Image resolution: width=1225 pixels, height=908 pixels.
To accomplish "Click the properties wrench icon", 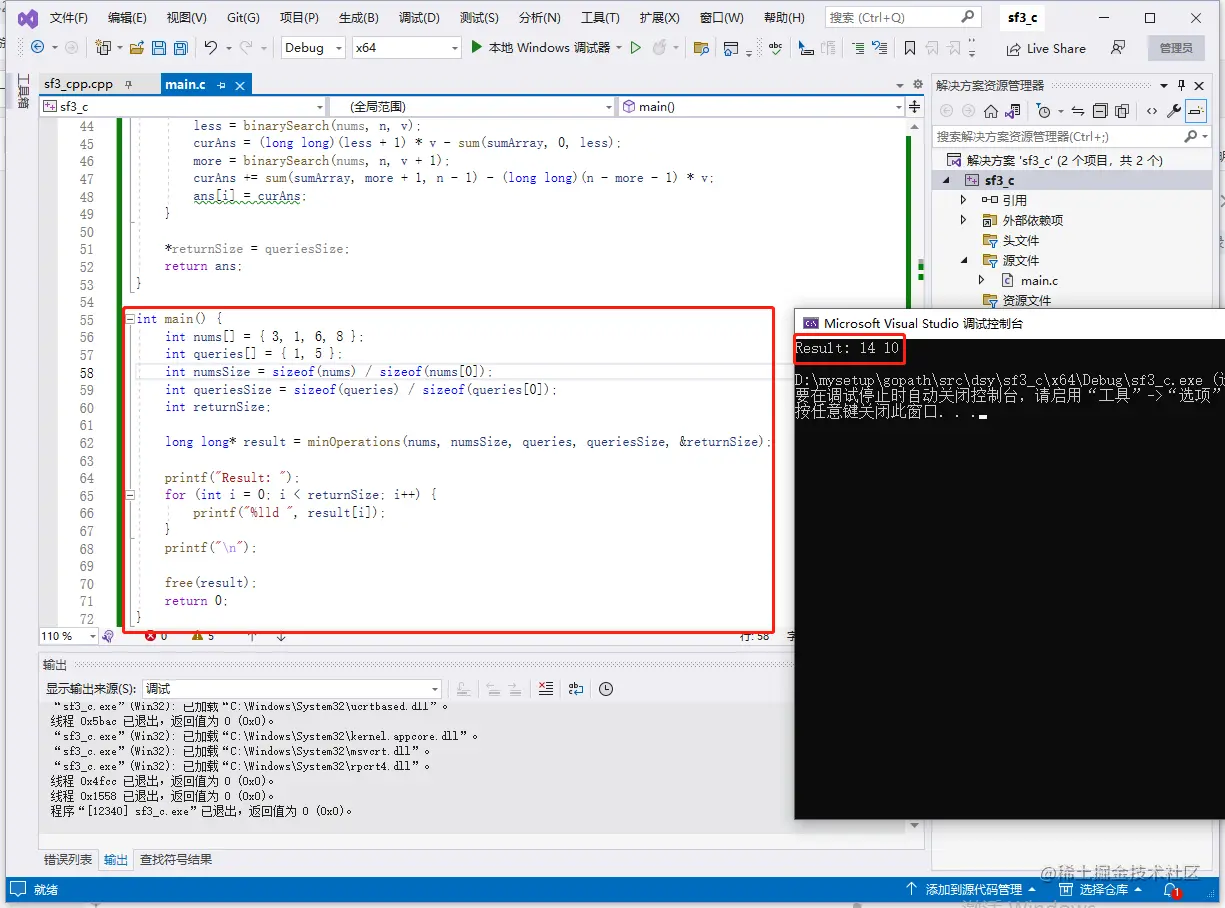I will pos(1174,111).
